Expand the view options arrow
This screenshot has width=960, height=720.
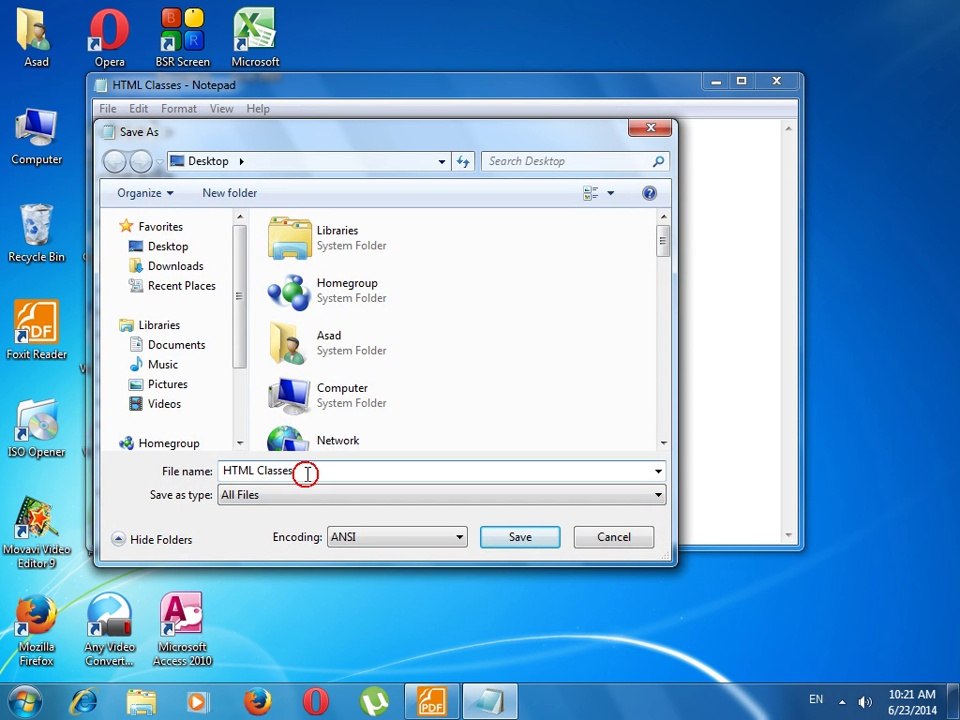tap(610, 193)
